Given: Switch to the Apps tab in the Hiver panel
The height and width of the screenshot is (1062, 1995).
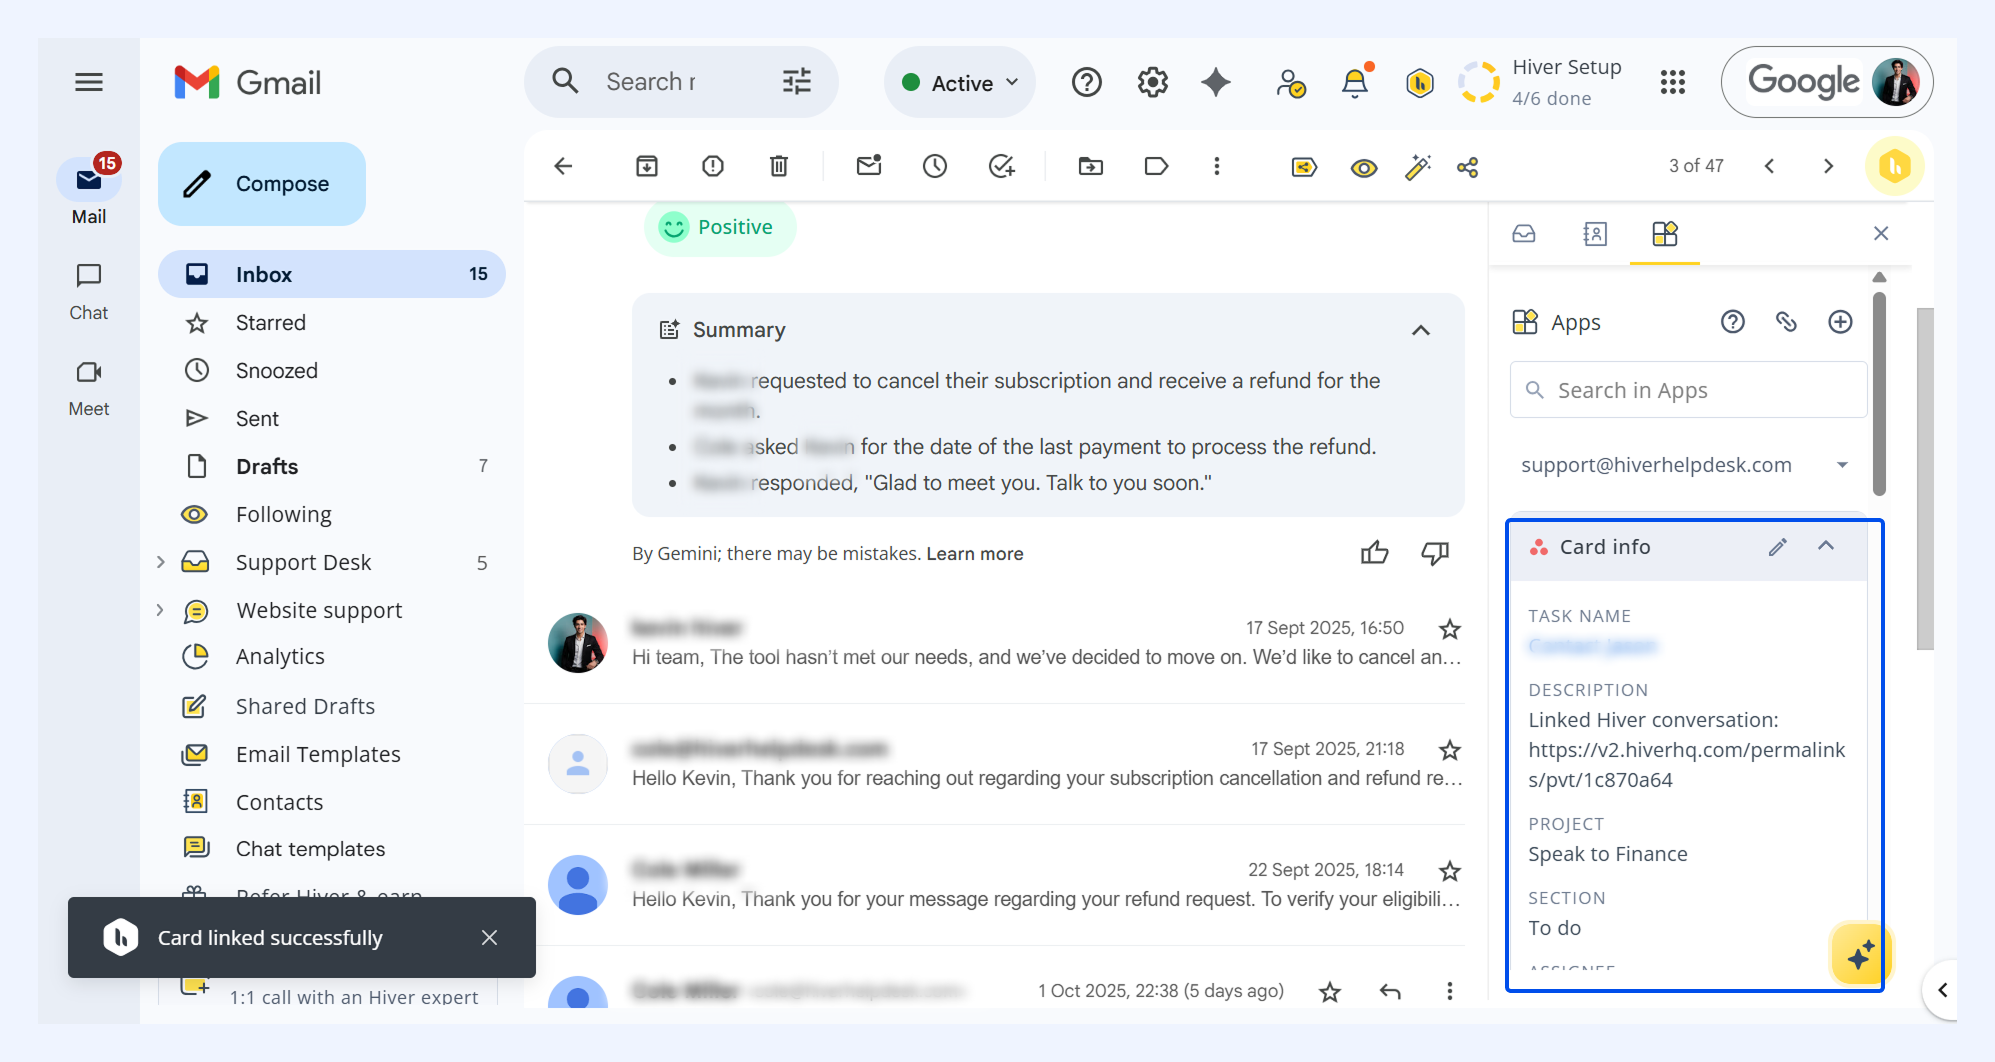Looking at the screenshot, I should pyautogui.click(x=1665, y=234).
